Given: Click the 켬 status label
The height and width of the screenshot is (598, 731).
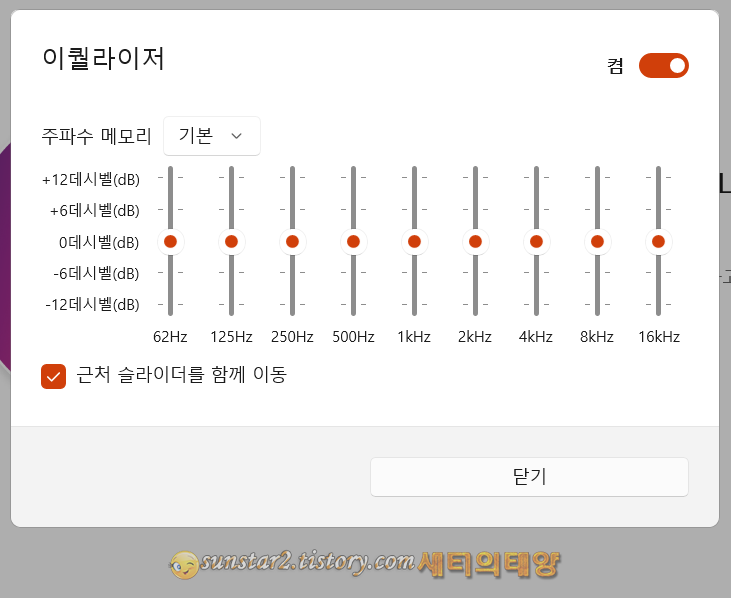Looking at the screenshot, I should click(615, 66).
